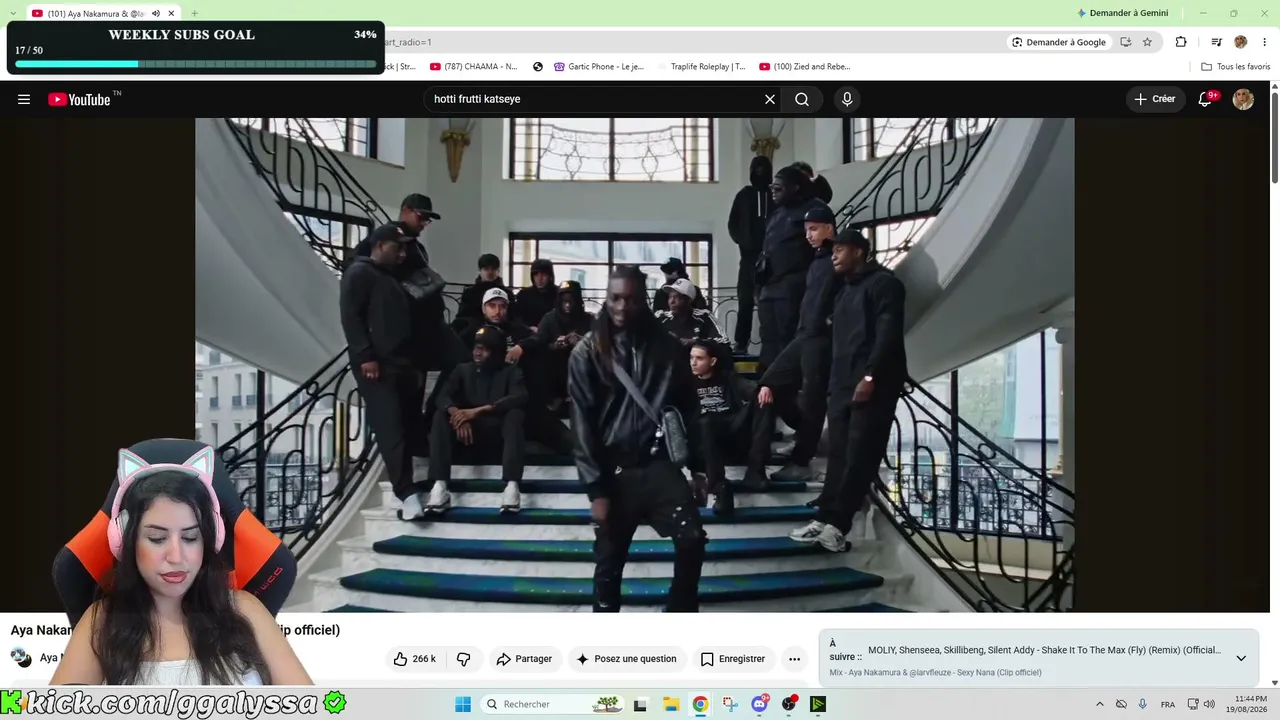Like the video with 266 k likes
The image size is (1280, 720).
coord(415,659)
